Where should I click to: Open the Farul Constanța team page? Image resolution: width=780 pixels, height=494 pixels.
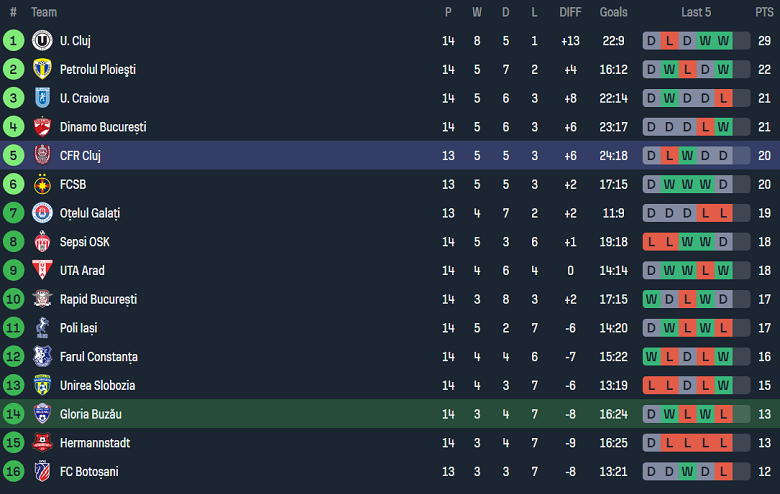point(98,357)
